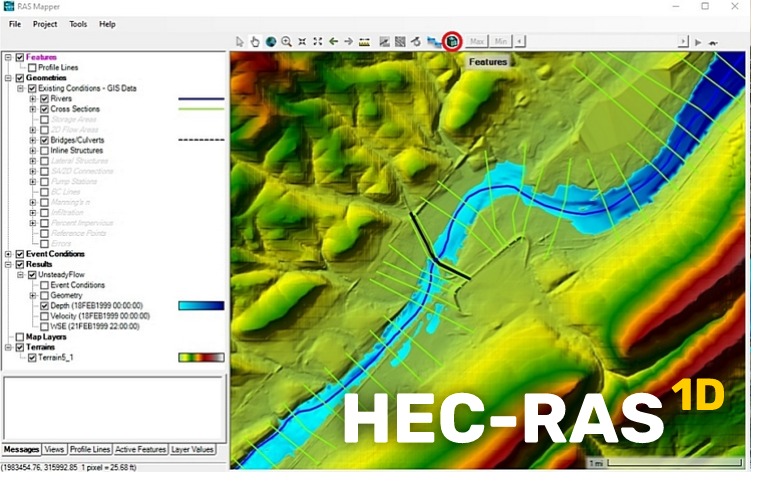The height and width of the screenshot is (486, 760).
Task: Activate the pan hand tool
Action: [x=255, y=42]
